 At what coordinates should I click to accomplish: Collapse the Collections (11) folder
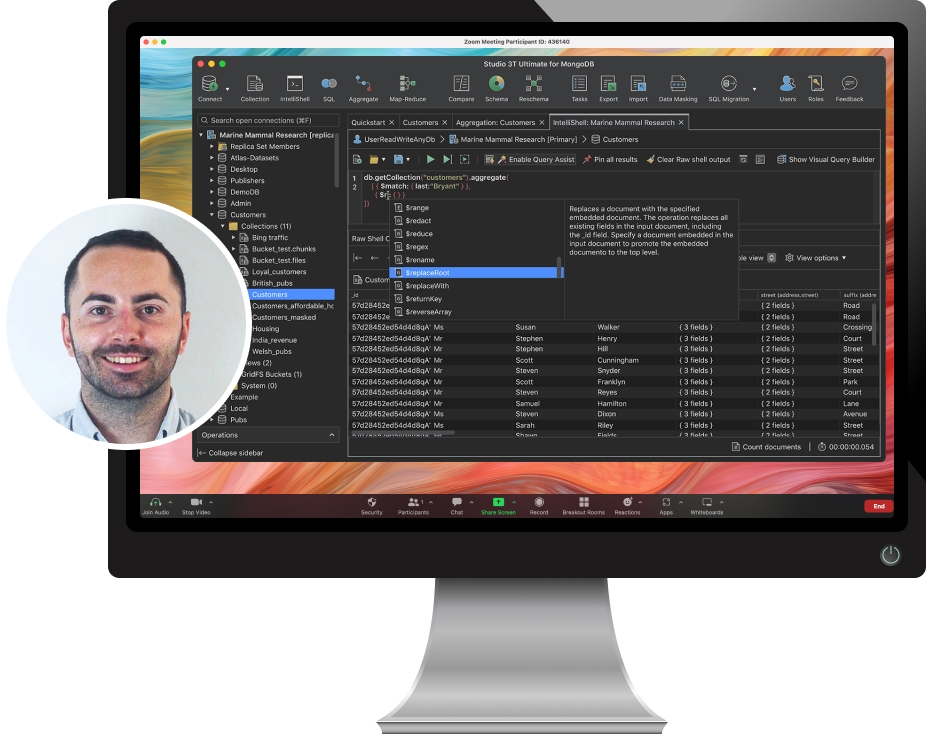click(x=223, y=226)
